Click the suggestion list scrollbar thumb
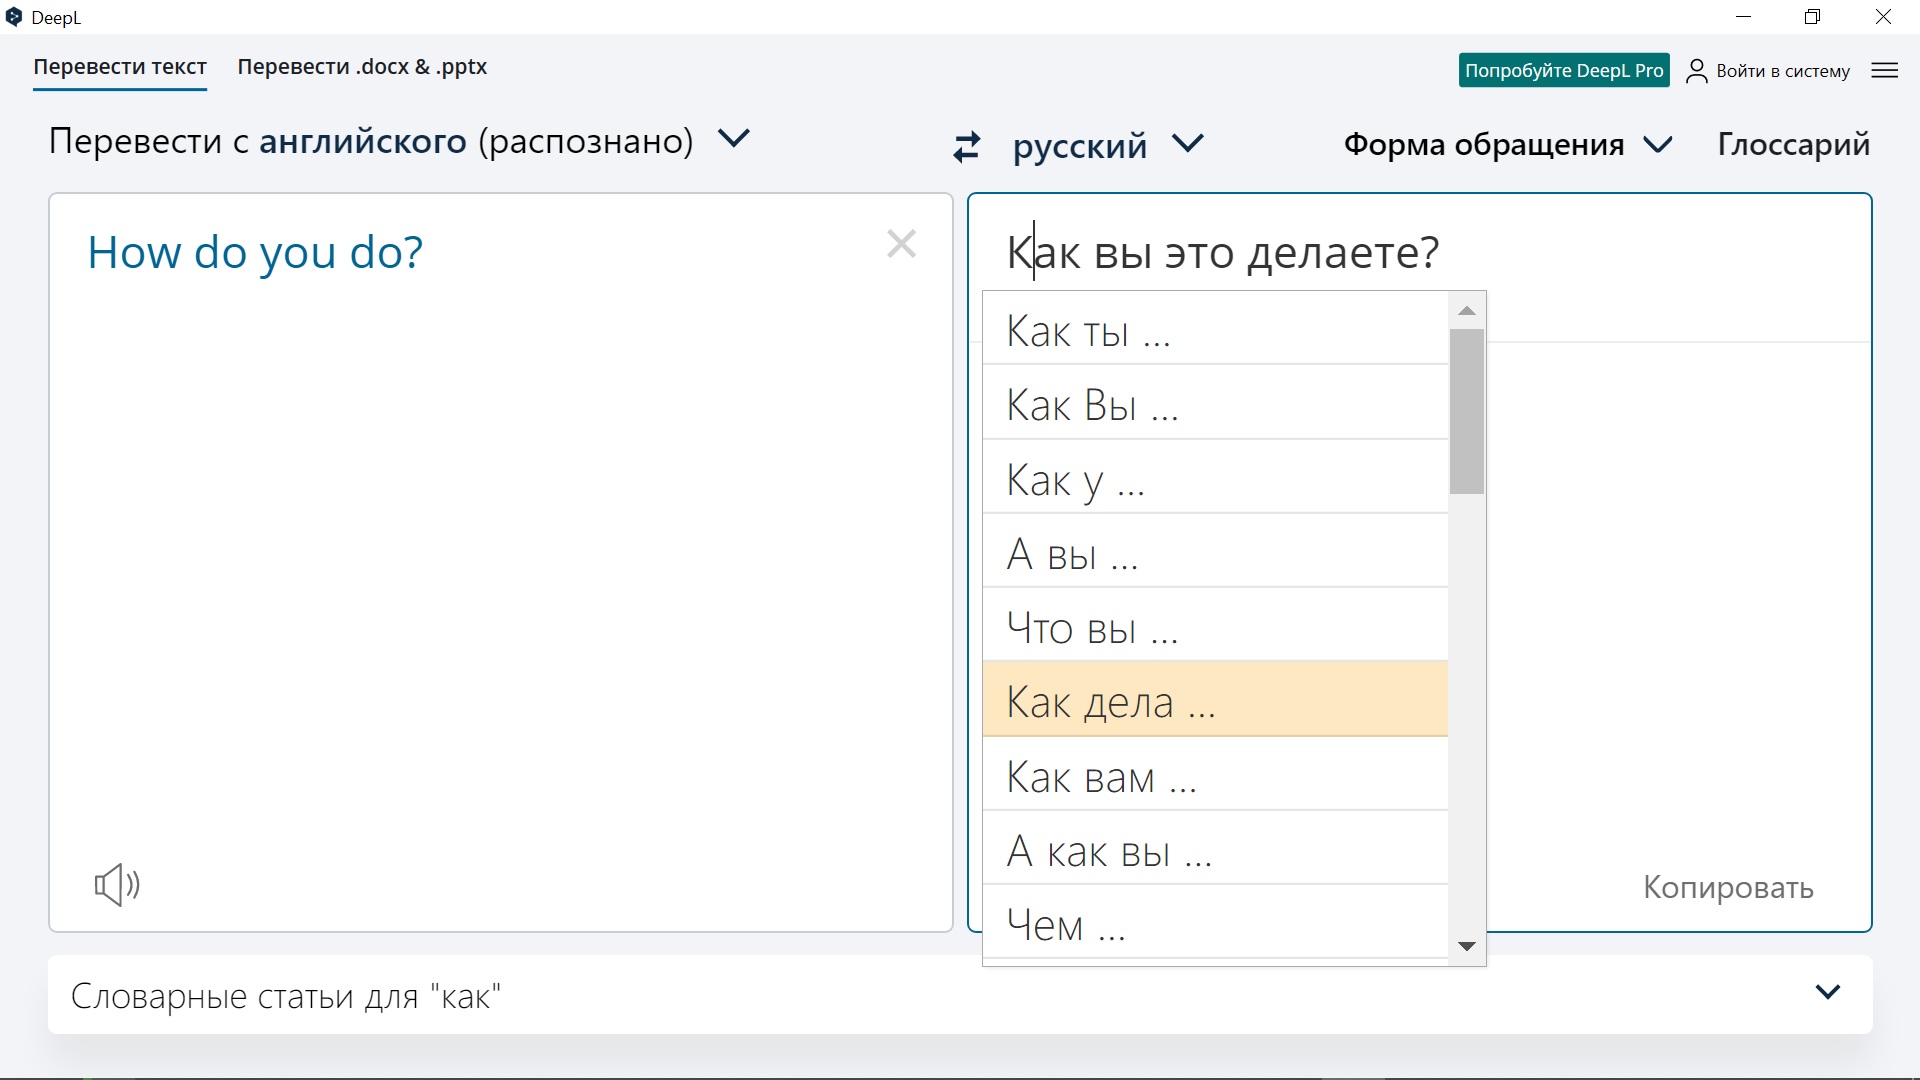 click(x=1467, y=412)
